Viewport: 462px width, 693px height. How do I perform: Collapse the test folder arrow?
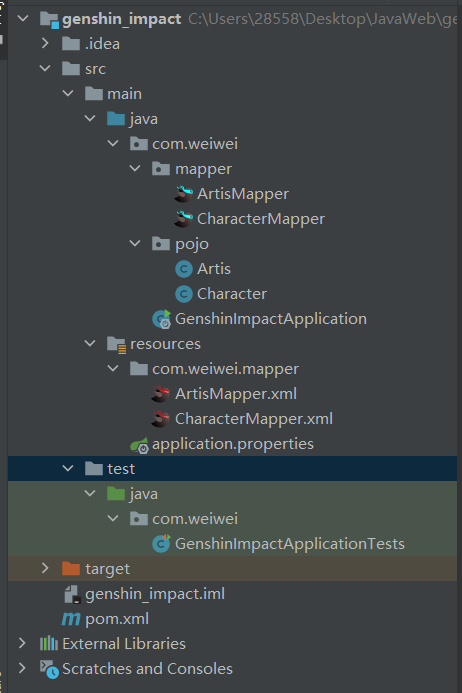[68, 468]
